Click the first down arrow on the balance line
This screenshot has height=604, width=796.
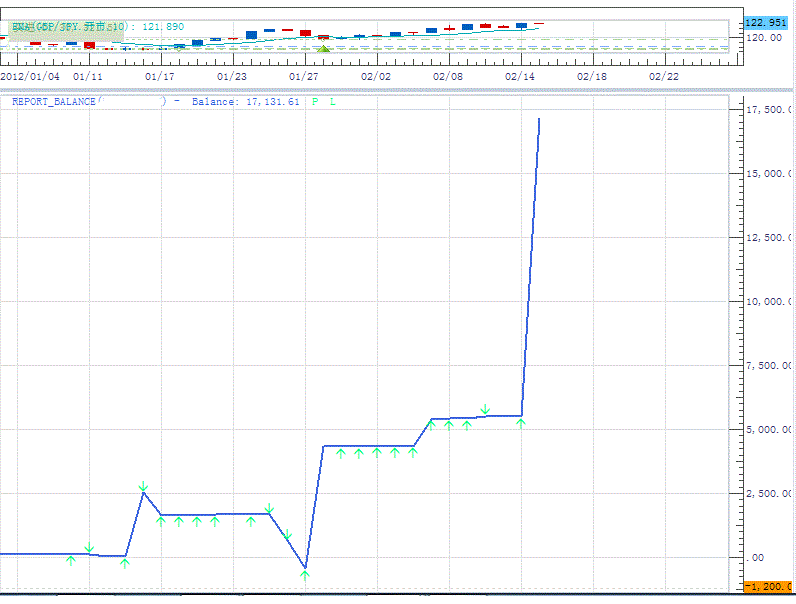click(89, 548)
